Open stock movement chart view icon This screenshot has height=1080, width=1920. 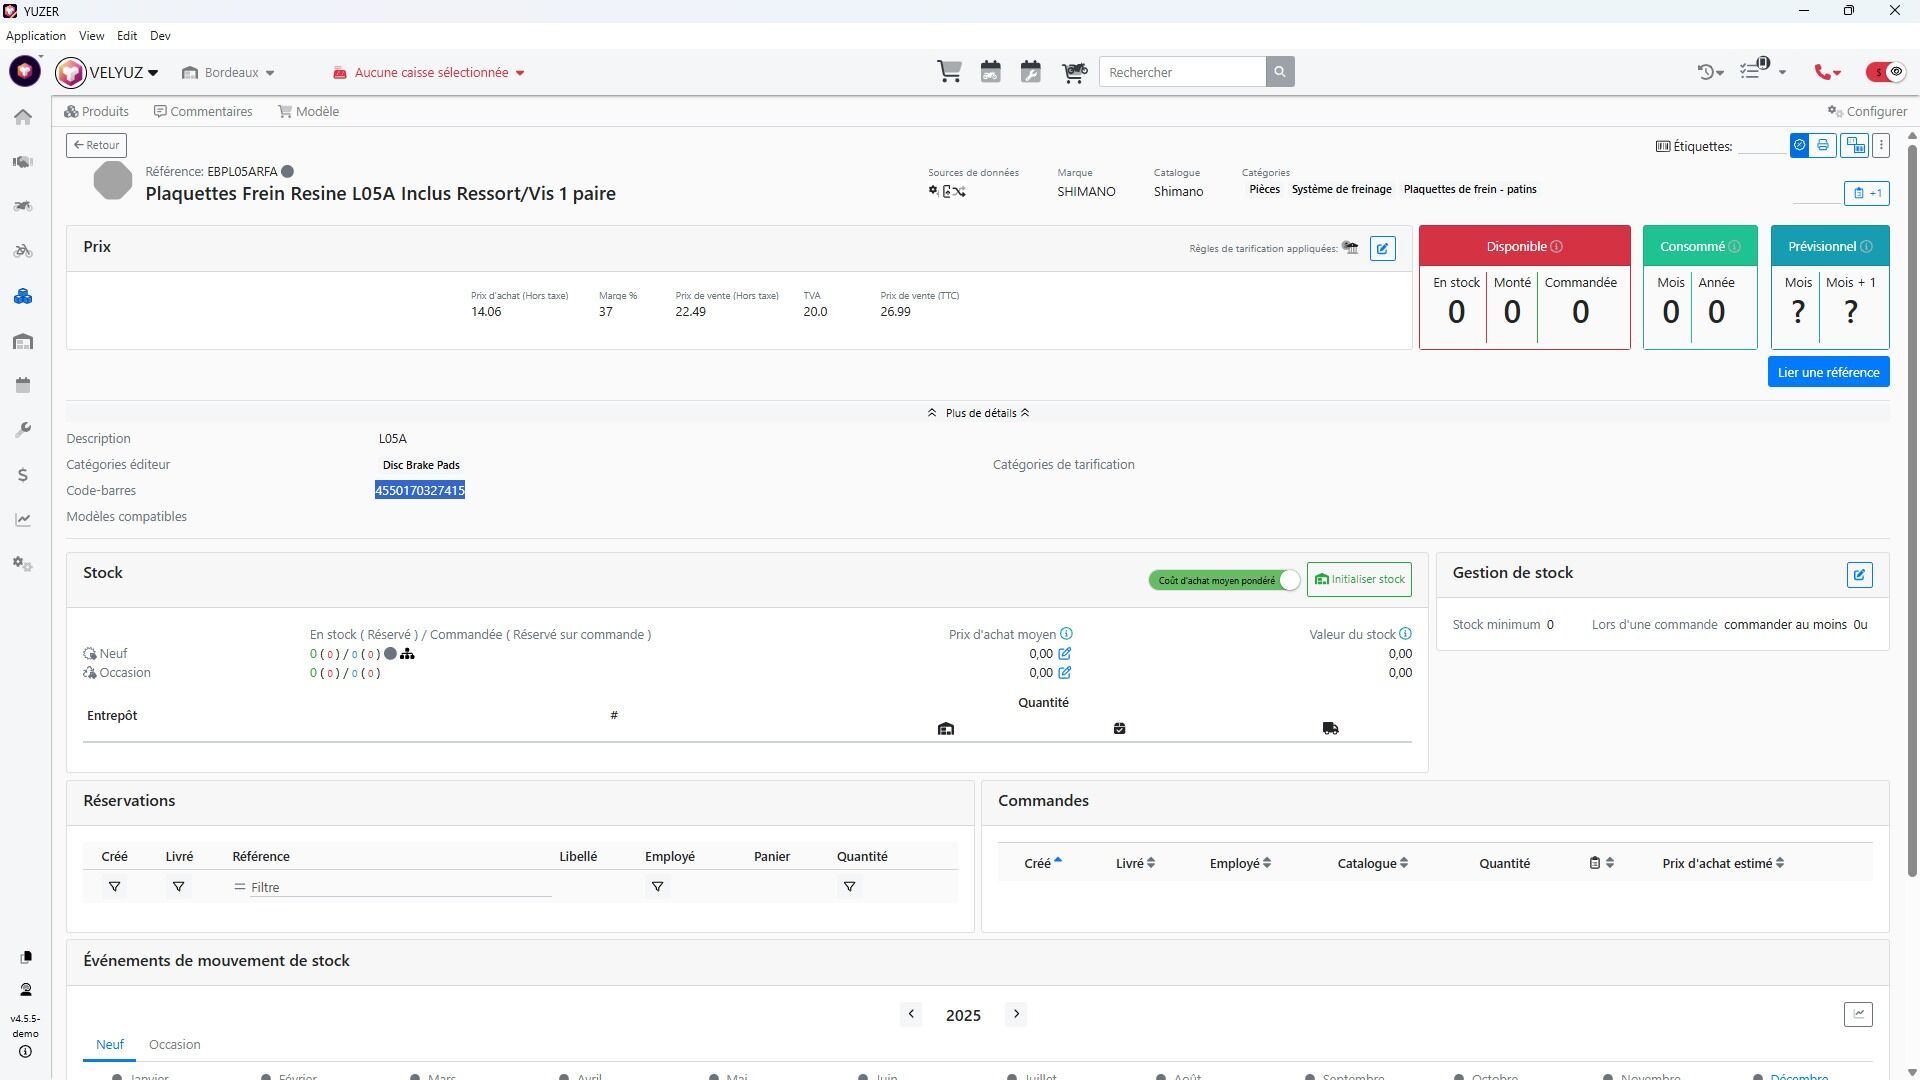[1858, 1014]
